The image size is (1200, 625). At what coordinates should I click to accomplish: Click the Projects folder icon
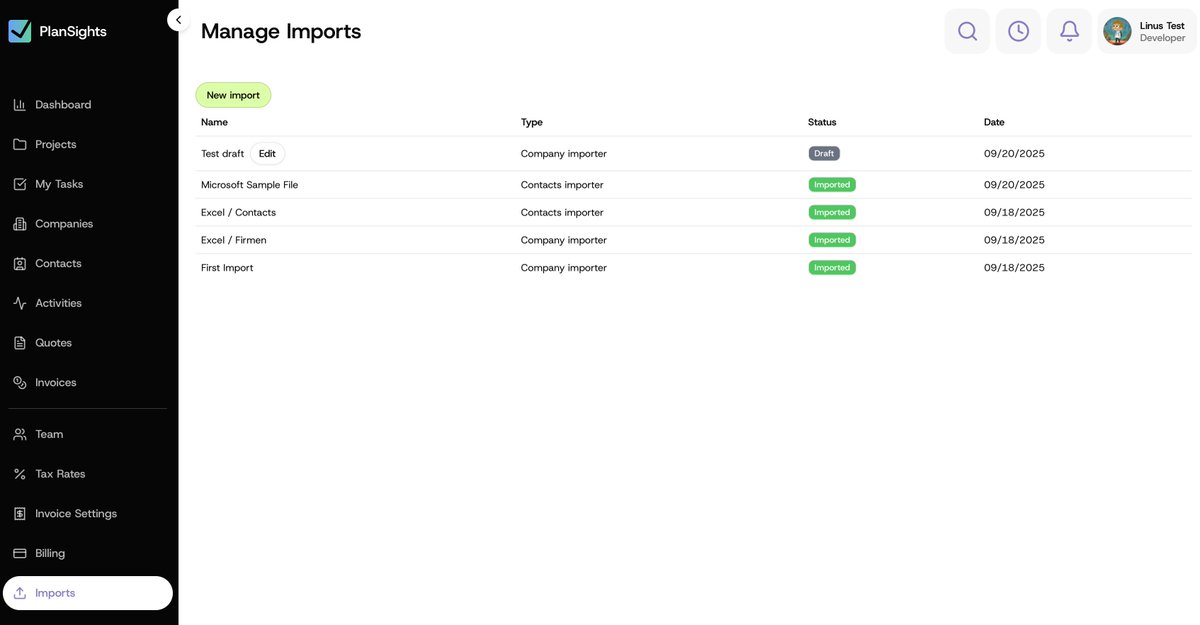[x=20, y=144]
